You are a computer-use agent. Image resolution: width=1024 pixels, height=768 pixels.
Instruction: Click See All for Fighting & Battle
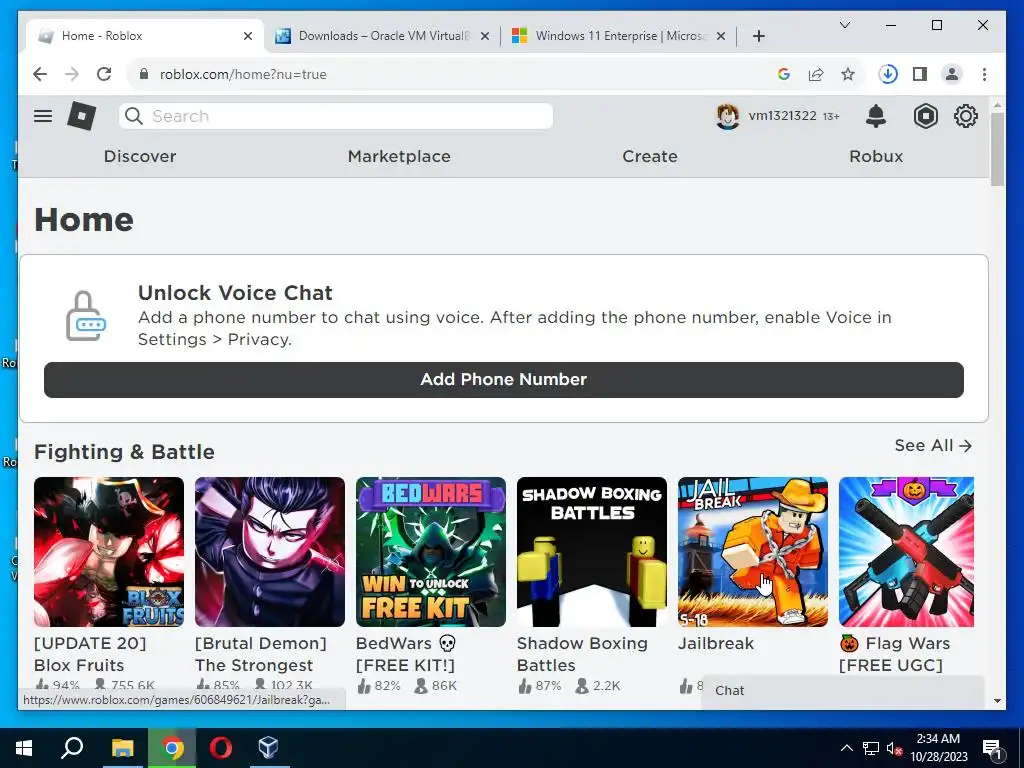(933, 445)
